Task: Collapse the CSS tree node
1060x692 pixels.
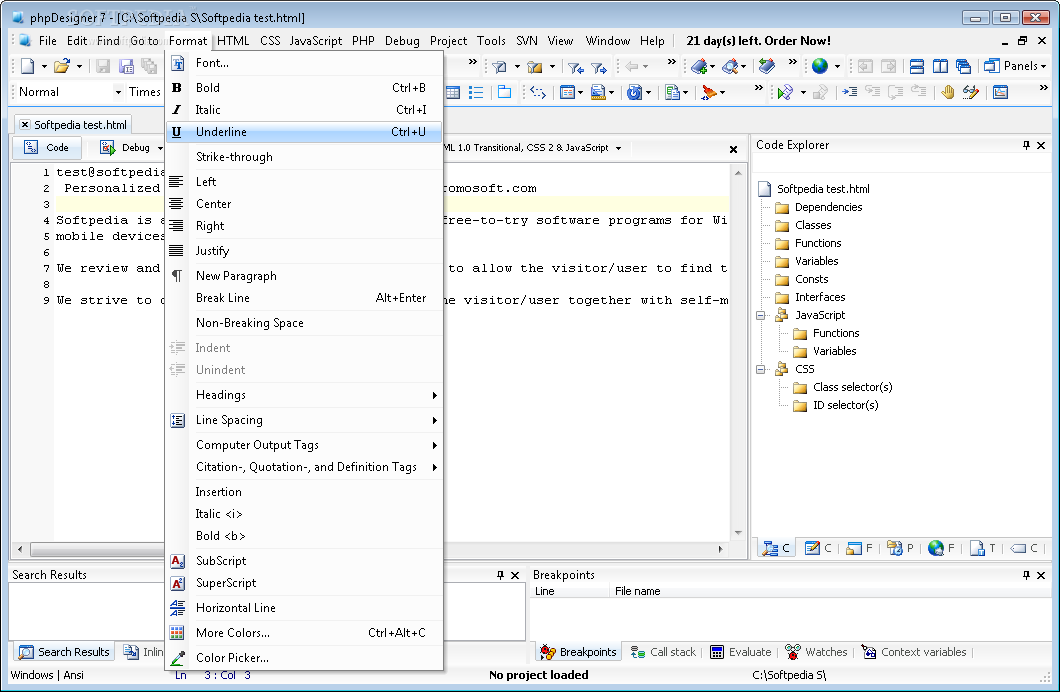Action: pos(761,369)
